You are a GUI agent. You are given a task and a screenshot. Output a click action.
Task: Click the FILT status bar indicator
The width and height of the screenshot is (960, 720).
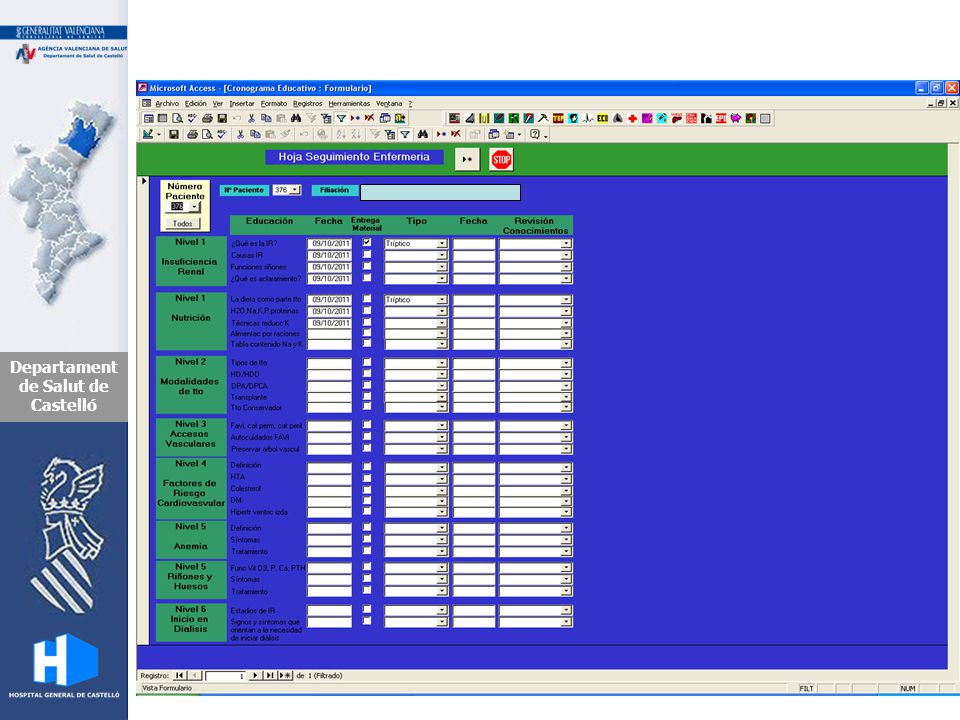[x=806, y=689]
